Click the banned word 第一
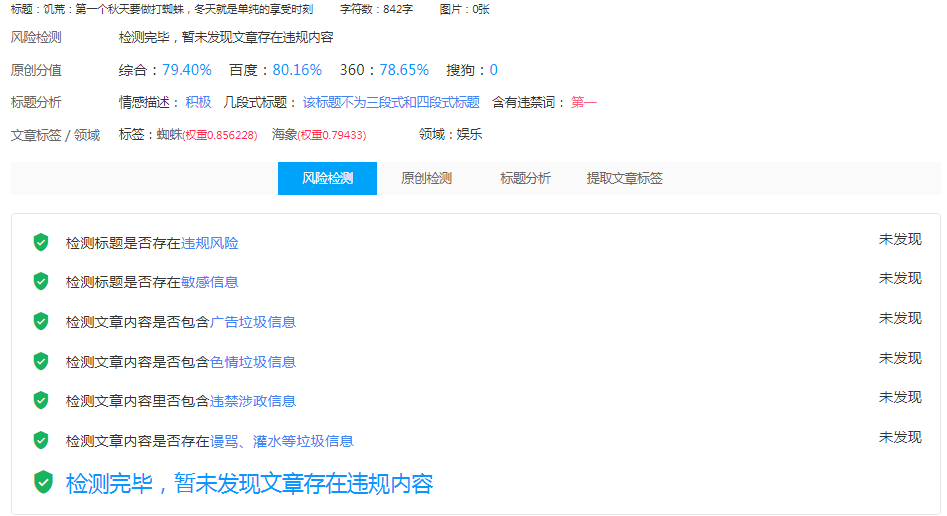 (x=583, y=102)
